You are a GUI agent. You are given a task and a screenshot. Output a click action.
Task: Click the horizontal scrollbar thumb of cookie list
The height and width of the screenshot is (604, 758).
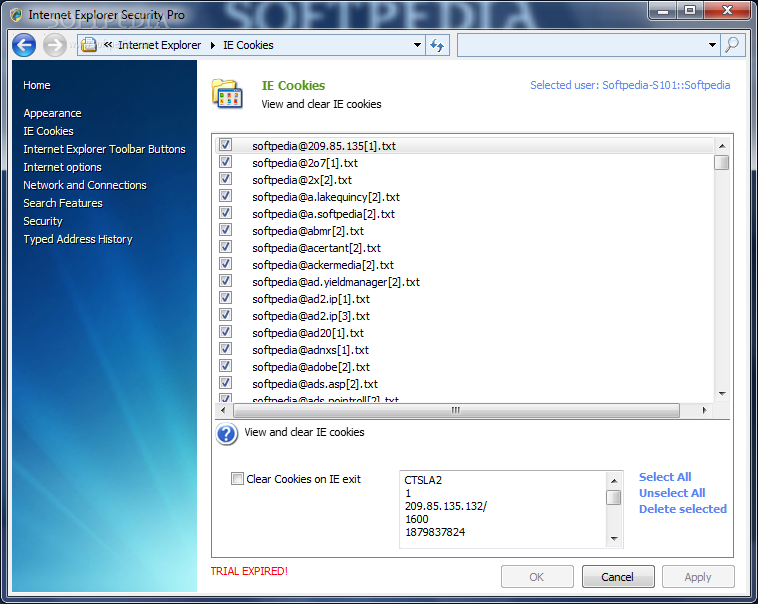[x=456, y=411]
